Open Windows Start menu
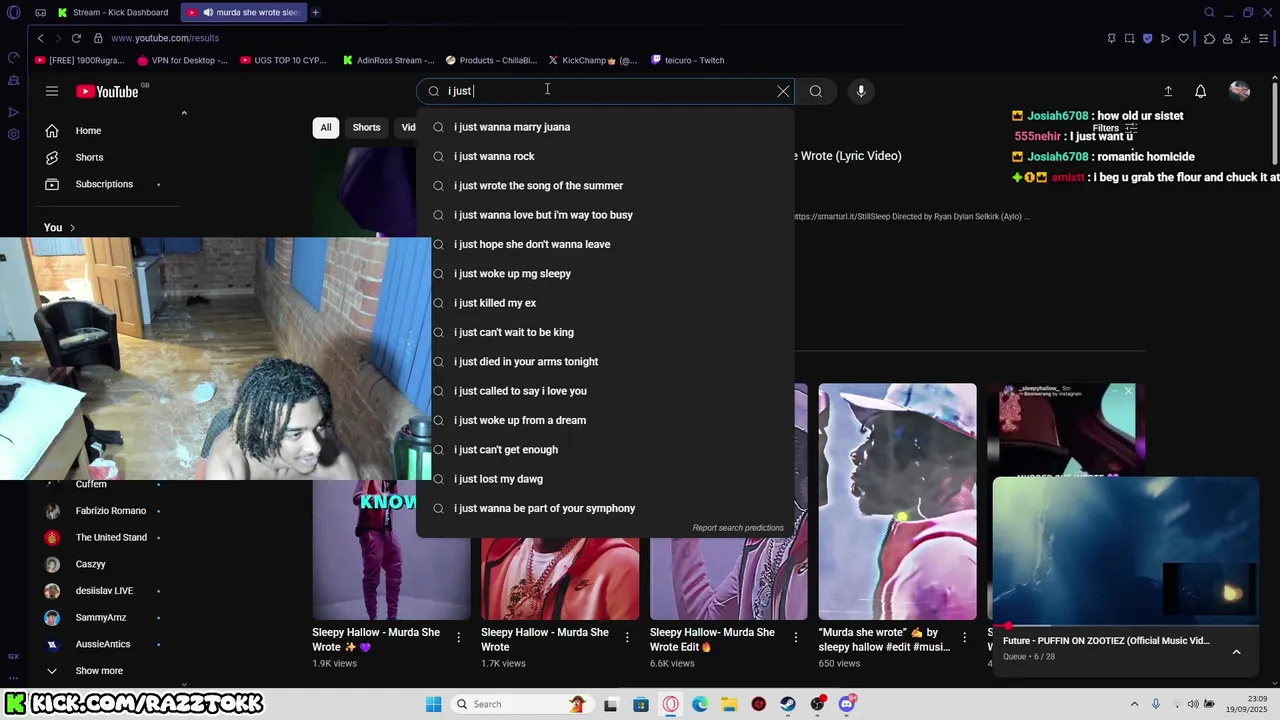This screenshot has height=720, width=1280. [433, 704]
